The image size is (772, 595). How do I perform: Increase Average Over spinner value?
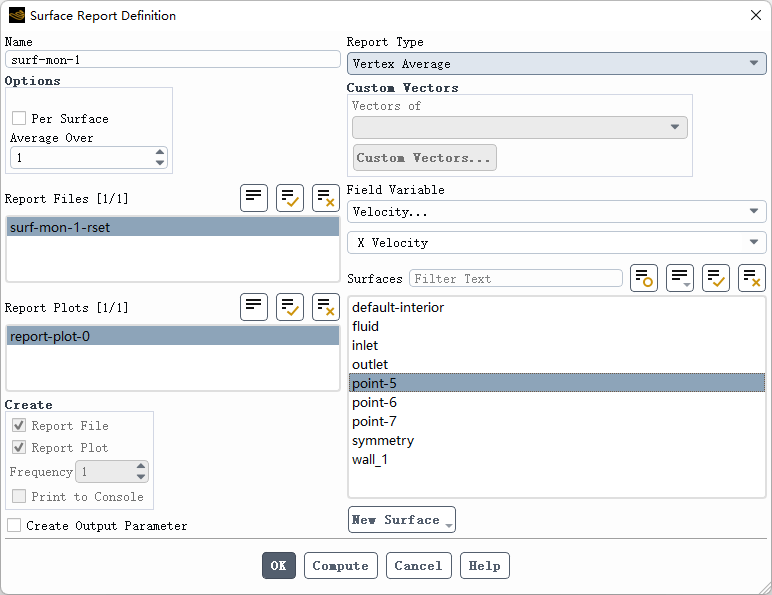(x=160, y=152)
